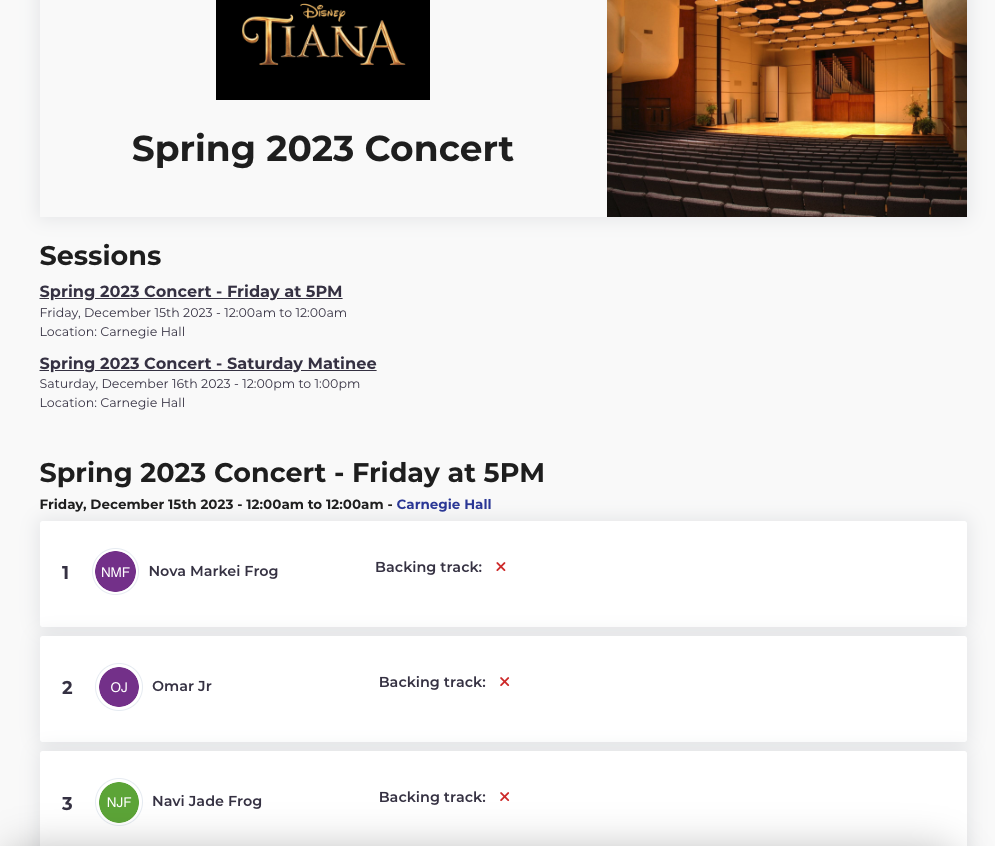Click the NMF purple avatar icon
Viewport: 995px width, 846px height.
tap(115, 572)
